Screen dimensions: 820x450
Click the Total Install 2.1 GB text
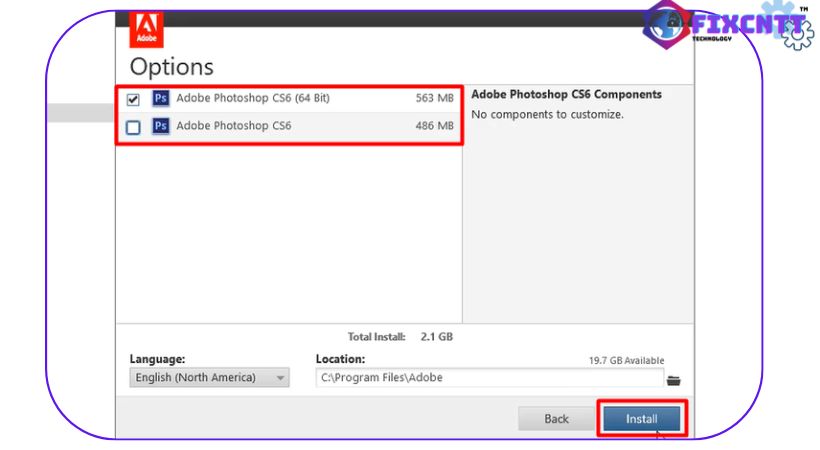pos(401,336)
